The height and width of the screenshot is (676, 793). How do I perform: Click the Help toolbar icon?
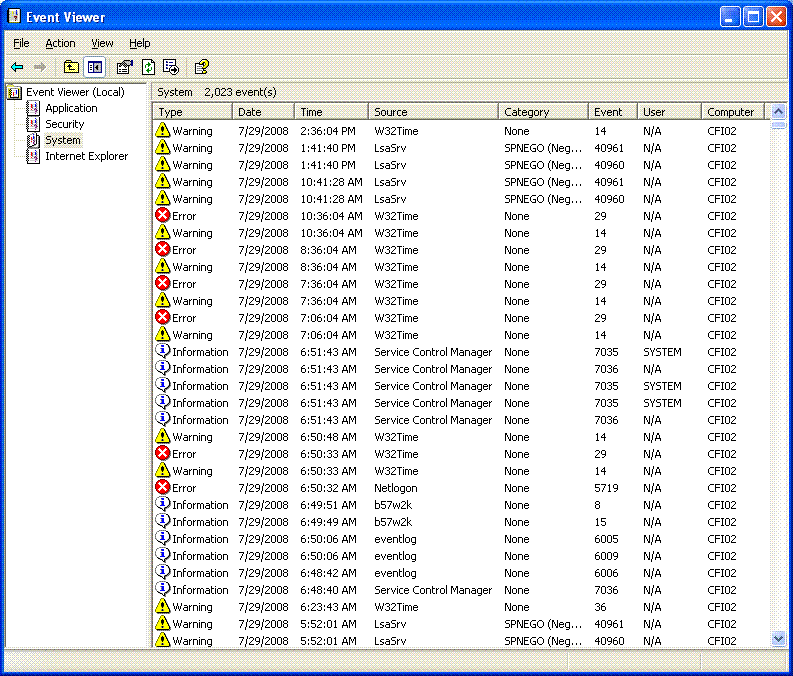point(201,67)
